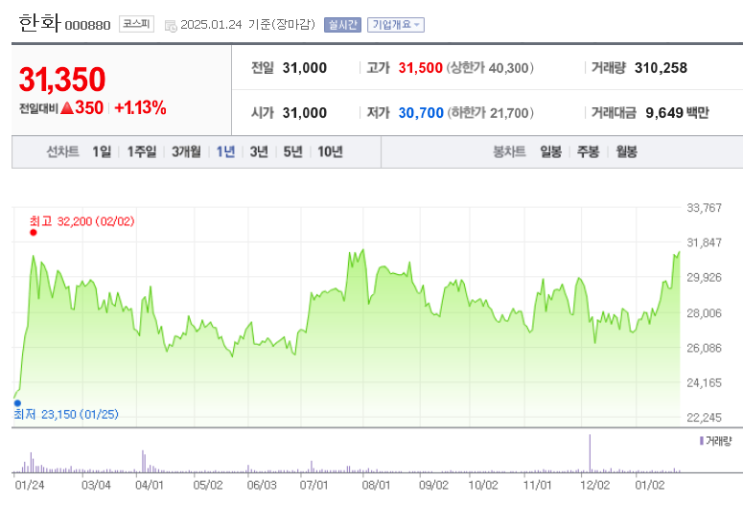
Task: Open the 기업개요 dropdown
Action: [x=396, y=25]
